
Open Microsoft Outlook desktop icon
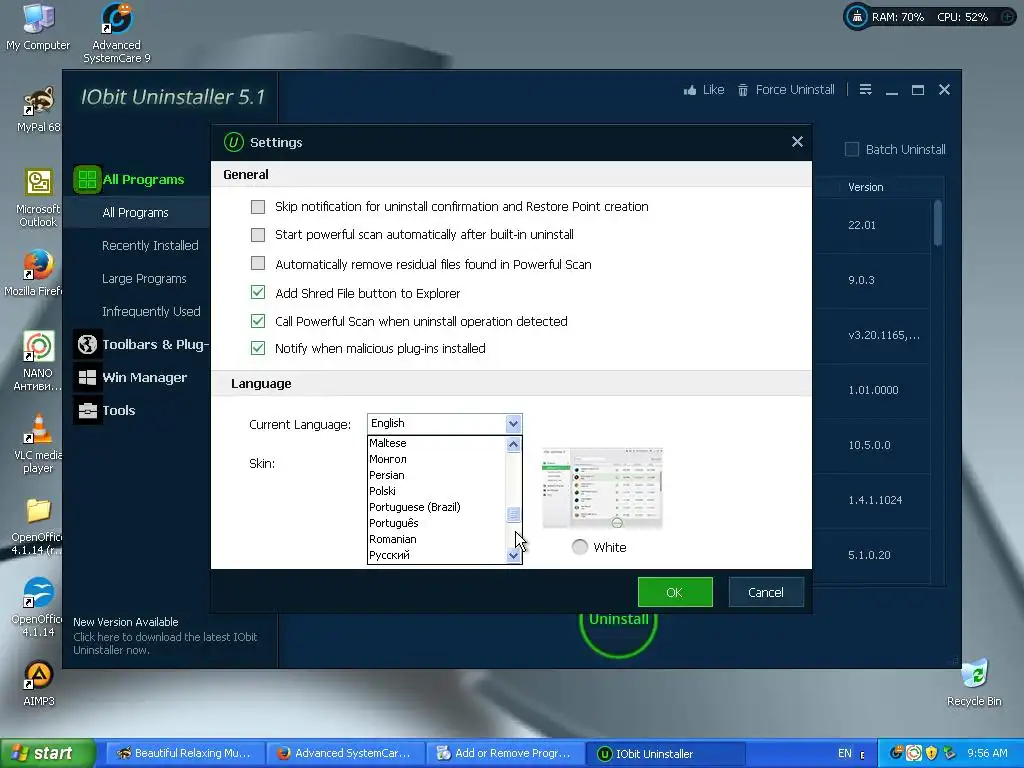pos(38,197)
